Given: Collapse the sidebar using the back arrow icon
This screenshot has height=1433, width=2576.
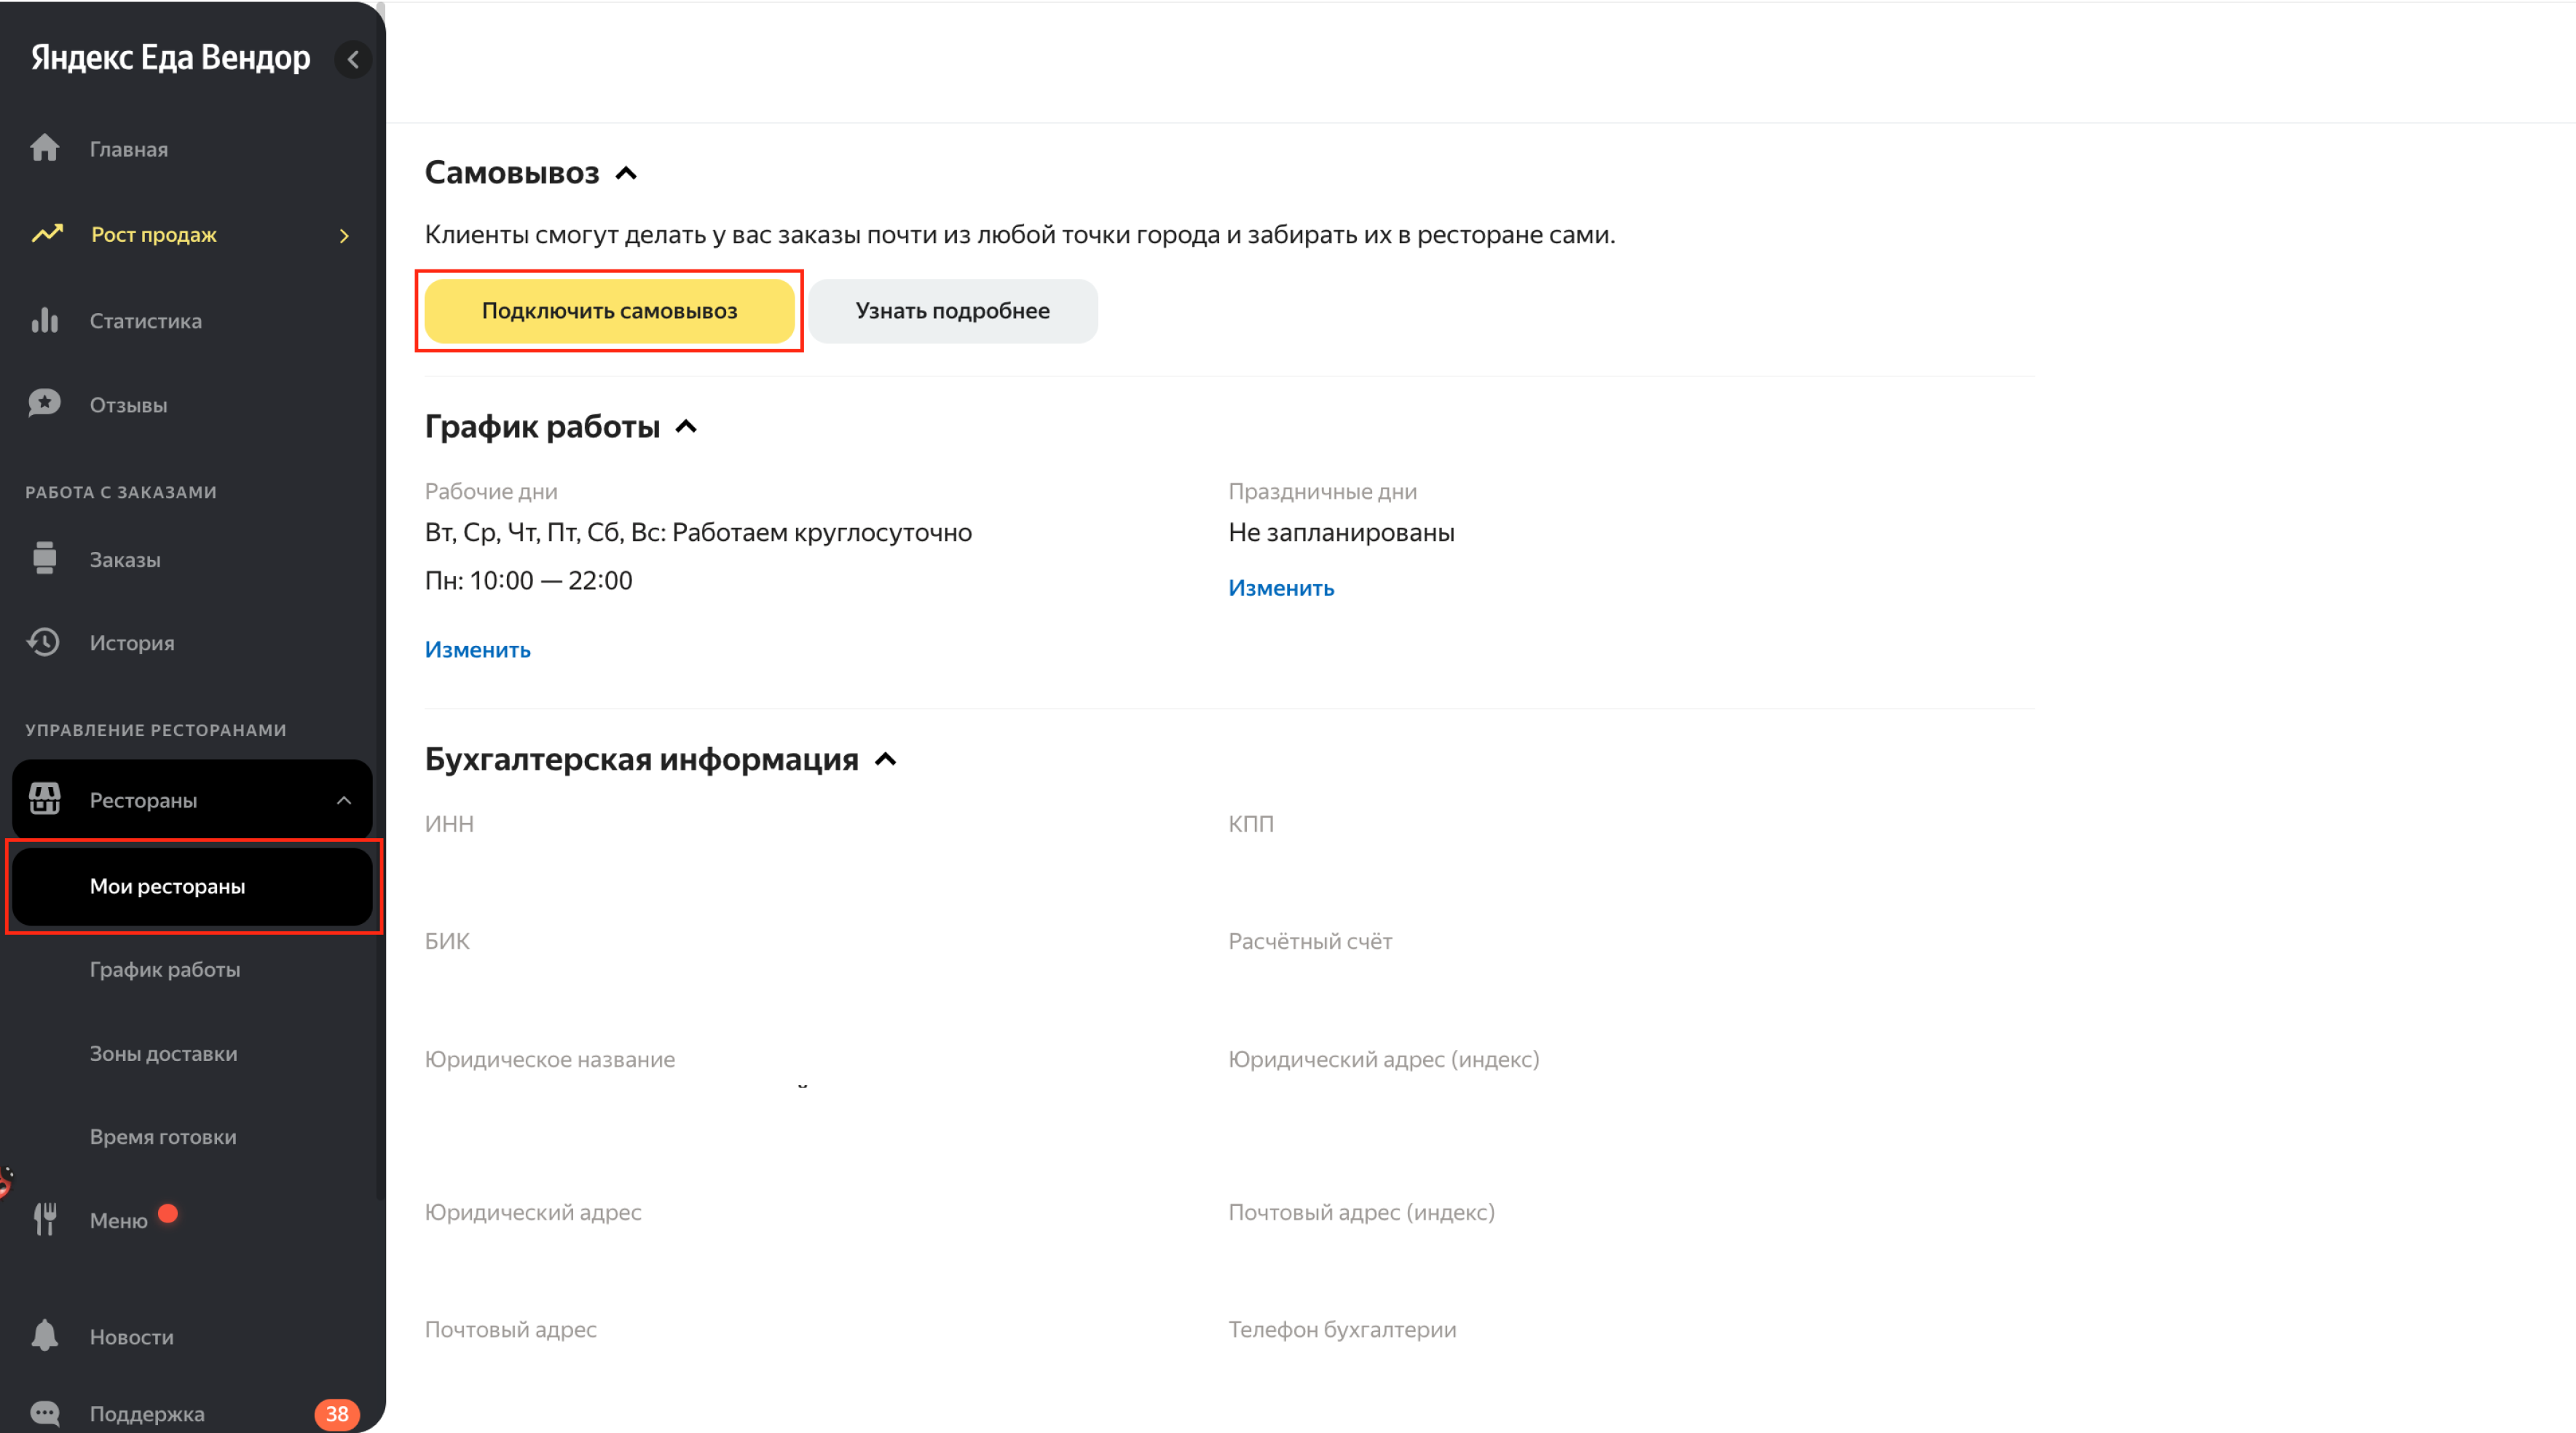Looking at the screenshot, I should pyautogui.click(x=353, y=60).
